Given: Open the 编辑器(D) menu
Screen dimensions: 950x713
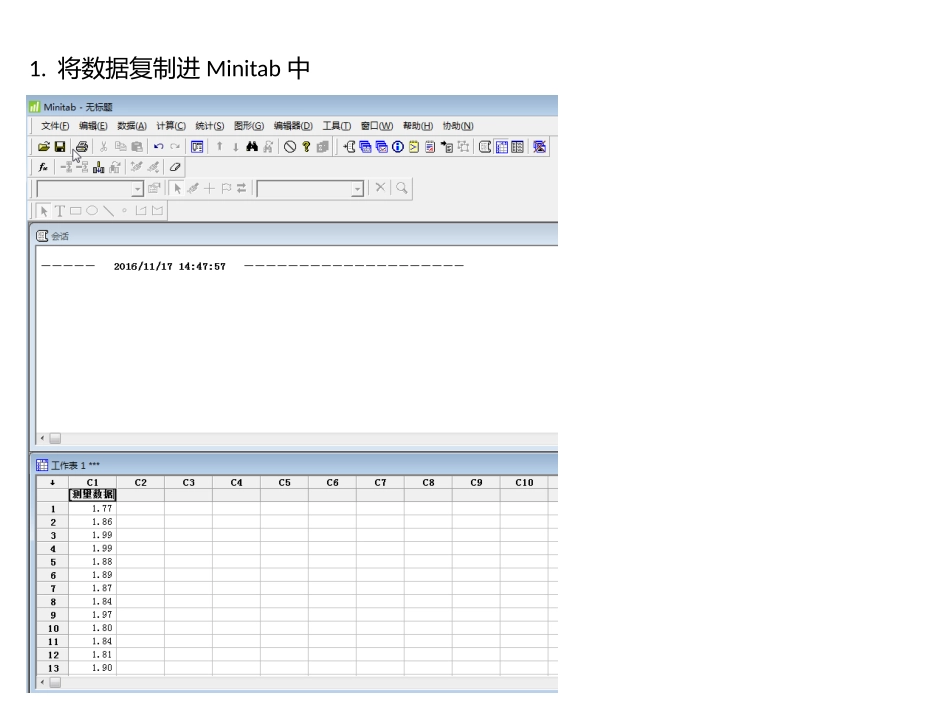Looking at the screenshot, I should [293, 126].
